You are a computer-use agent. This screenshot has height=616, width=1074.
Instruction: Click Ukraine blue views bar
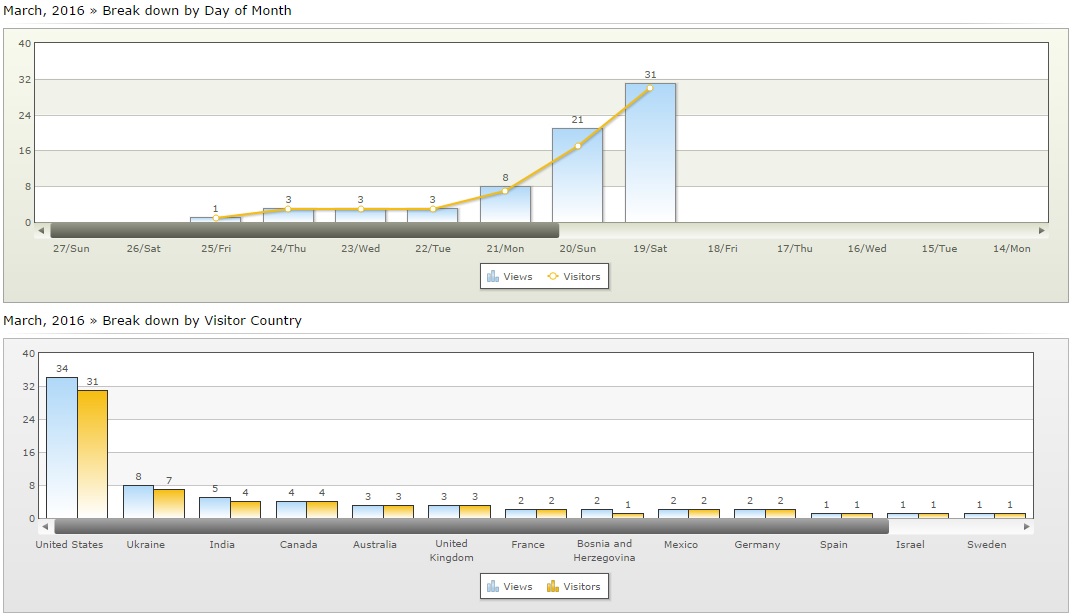click(x=138, y=502)
